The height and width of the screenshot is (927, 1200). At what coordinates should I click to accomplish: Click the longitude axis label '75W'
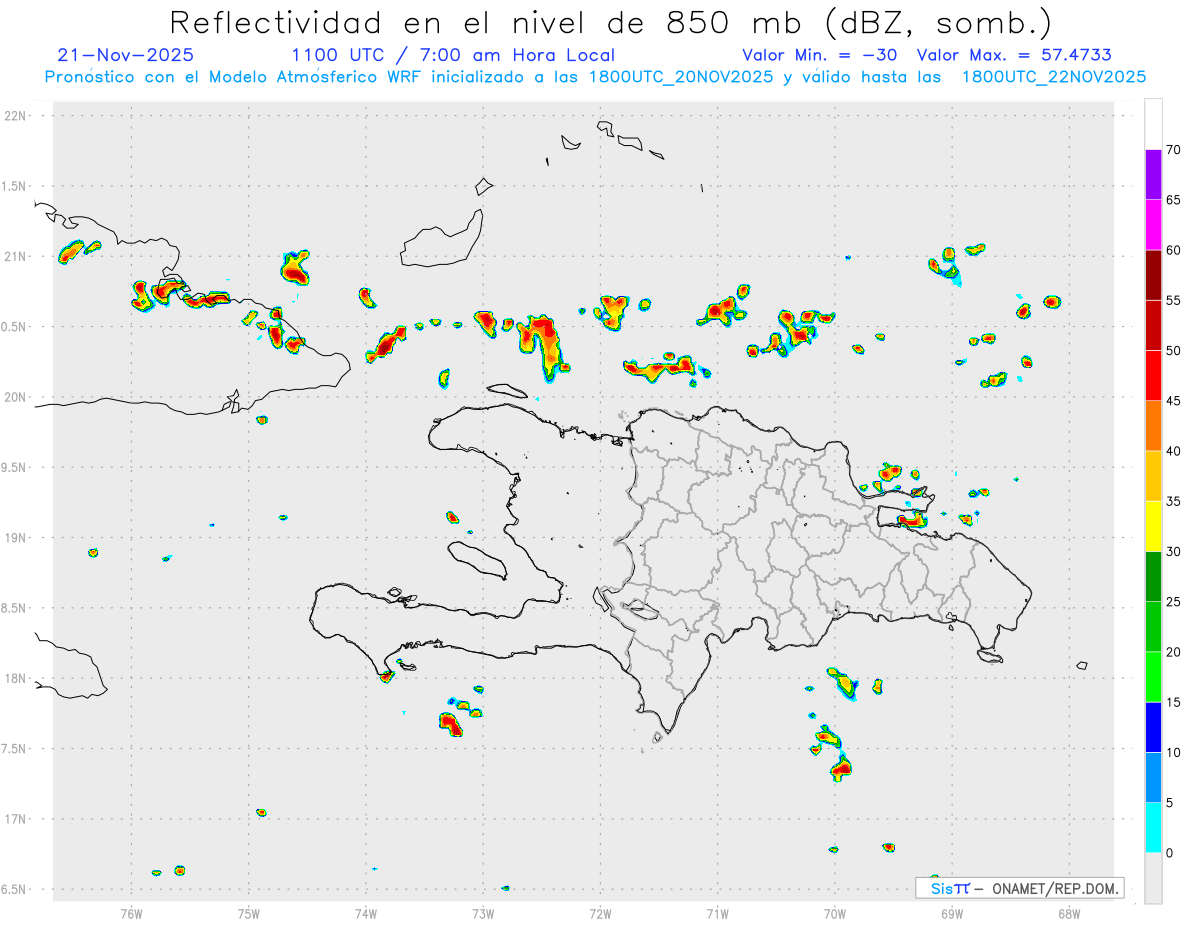[249, 914]
